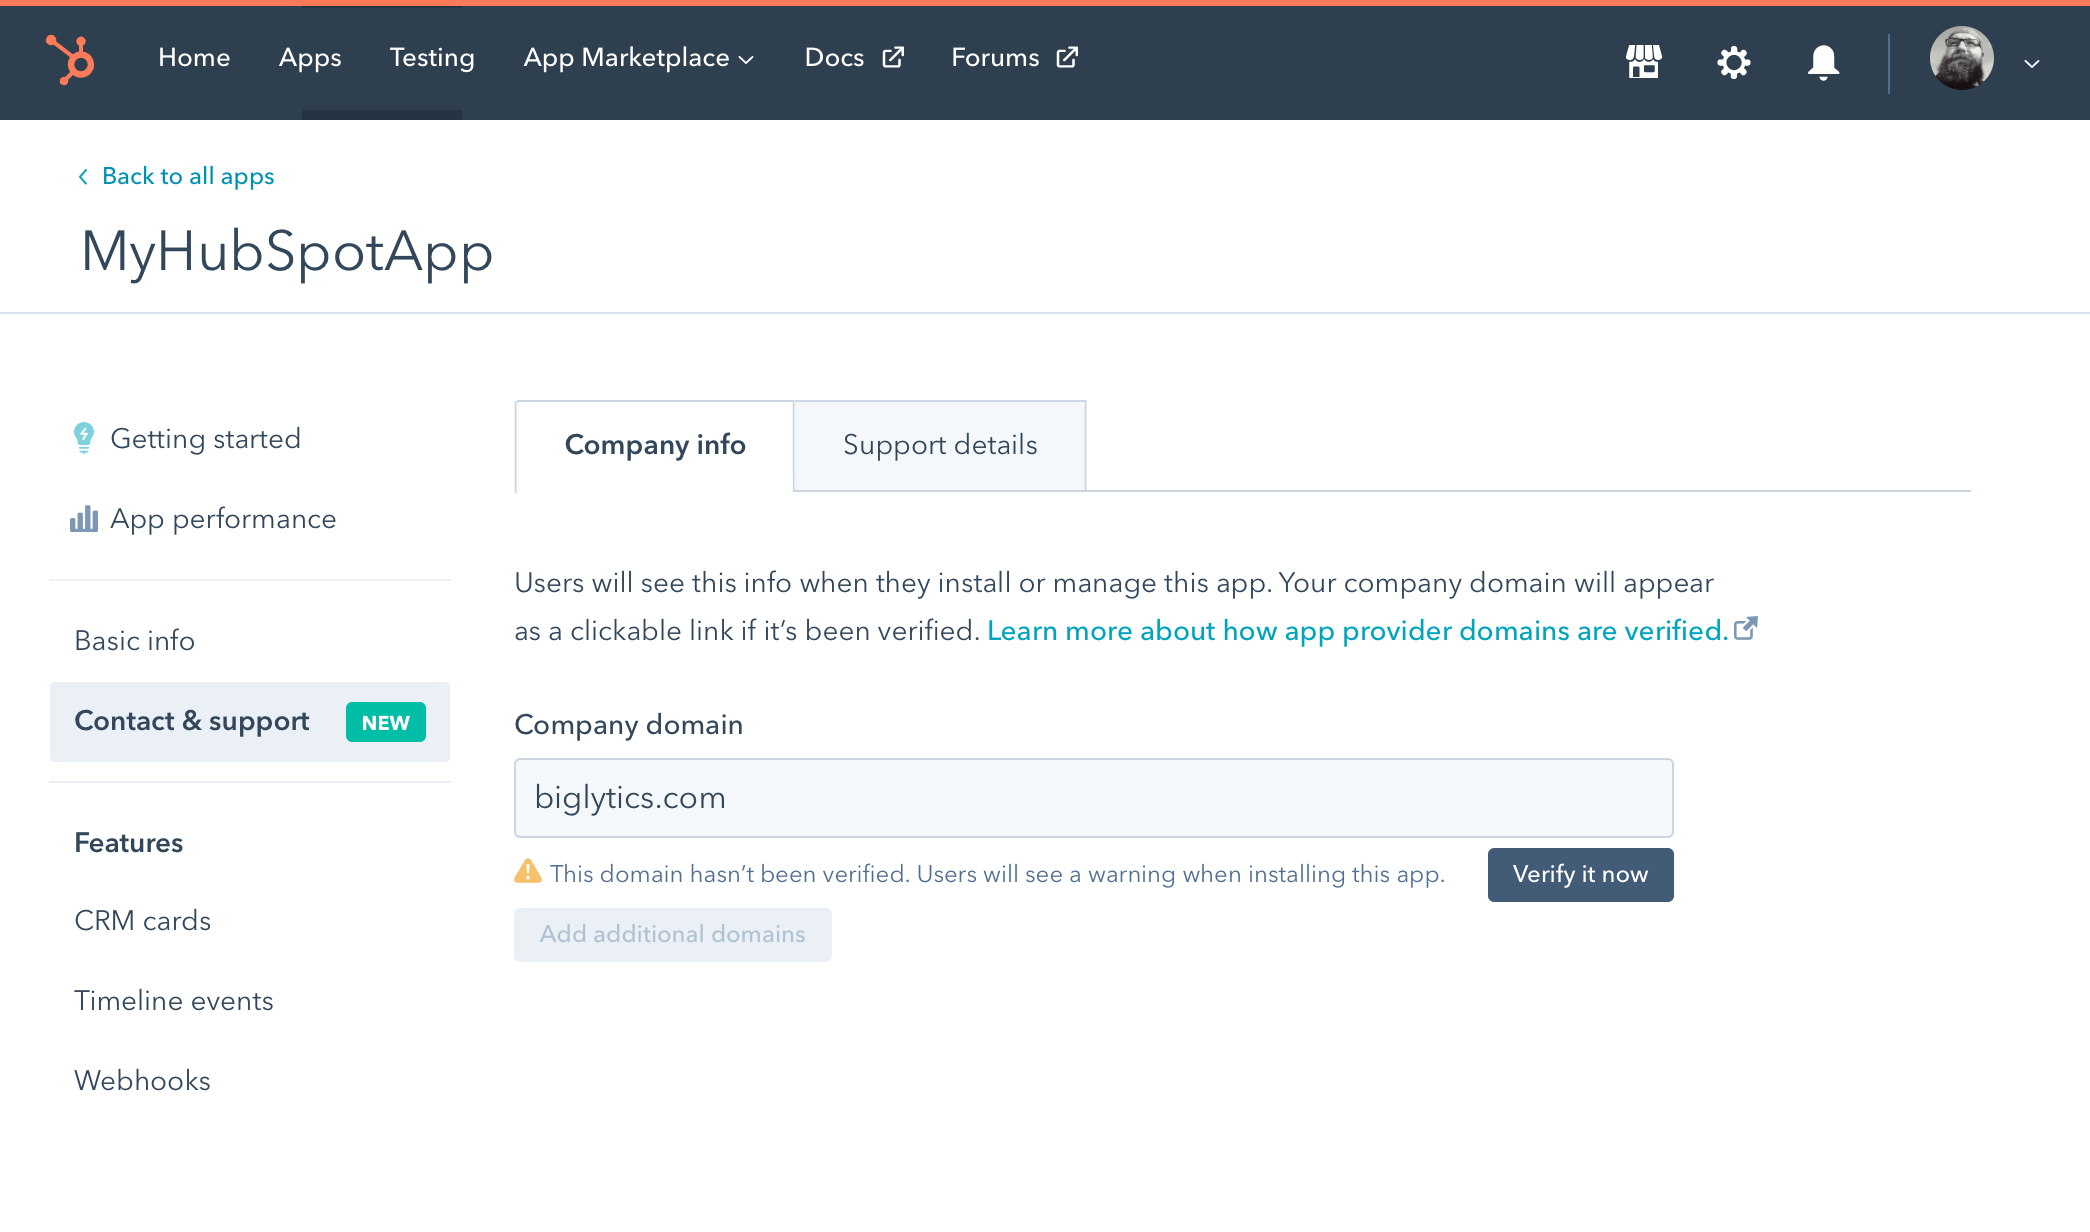2090x1232 pixels.
Task: Open Docs external link
Action: (854, 58)
